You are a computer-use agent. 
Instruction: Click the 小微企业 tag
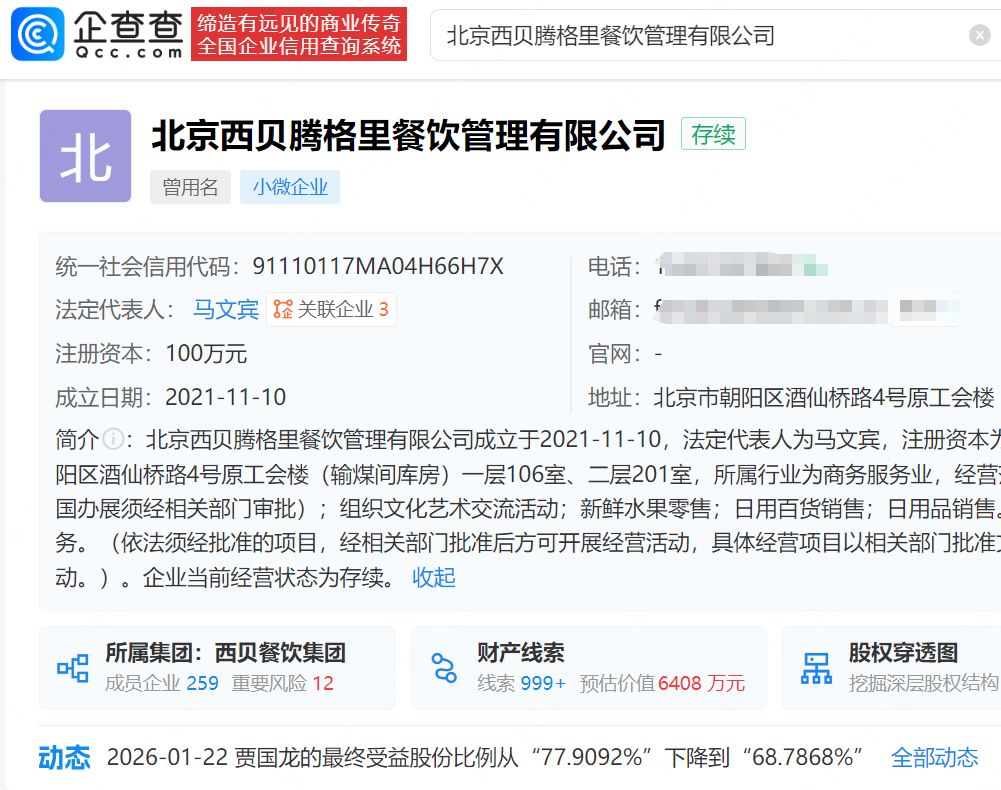point(290,187)
